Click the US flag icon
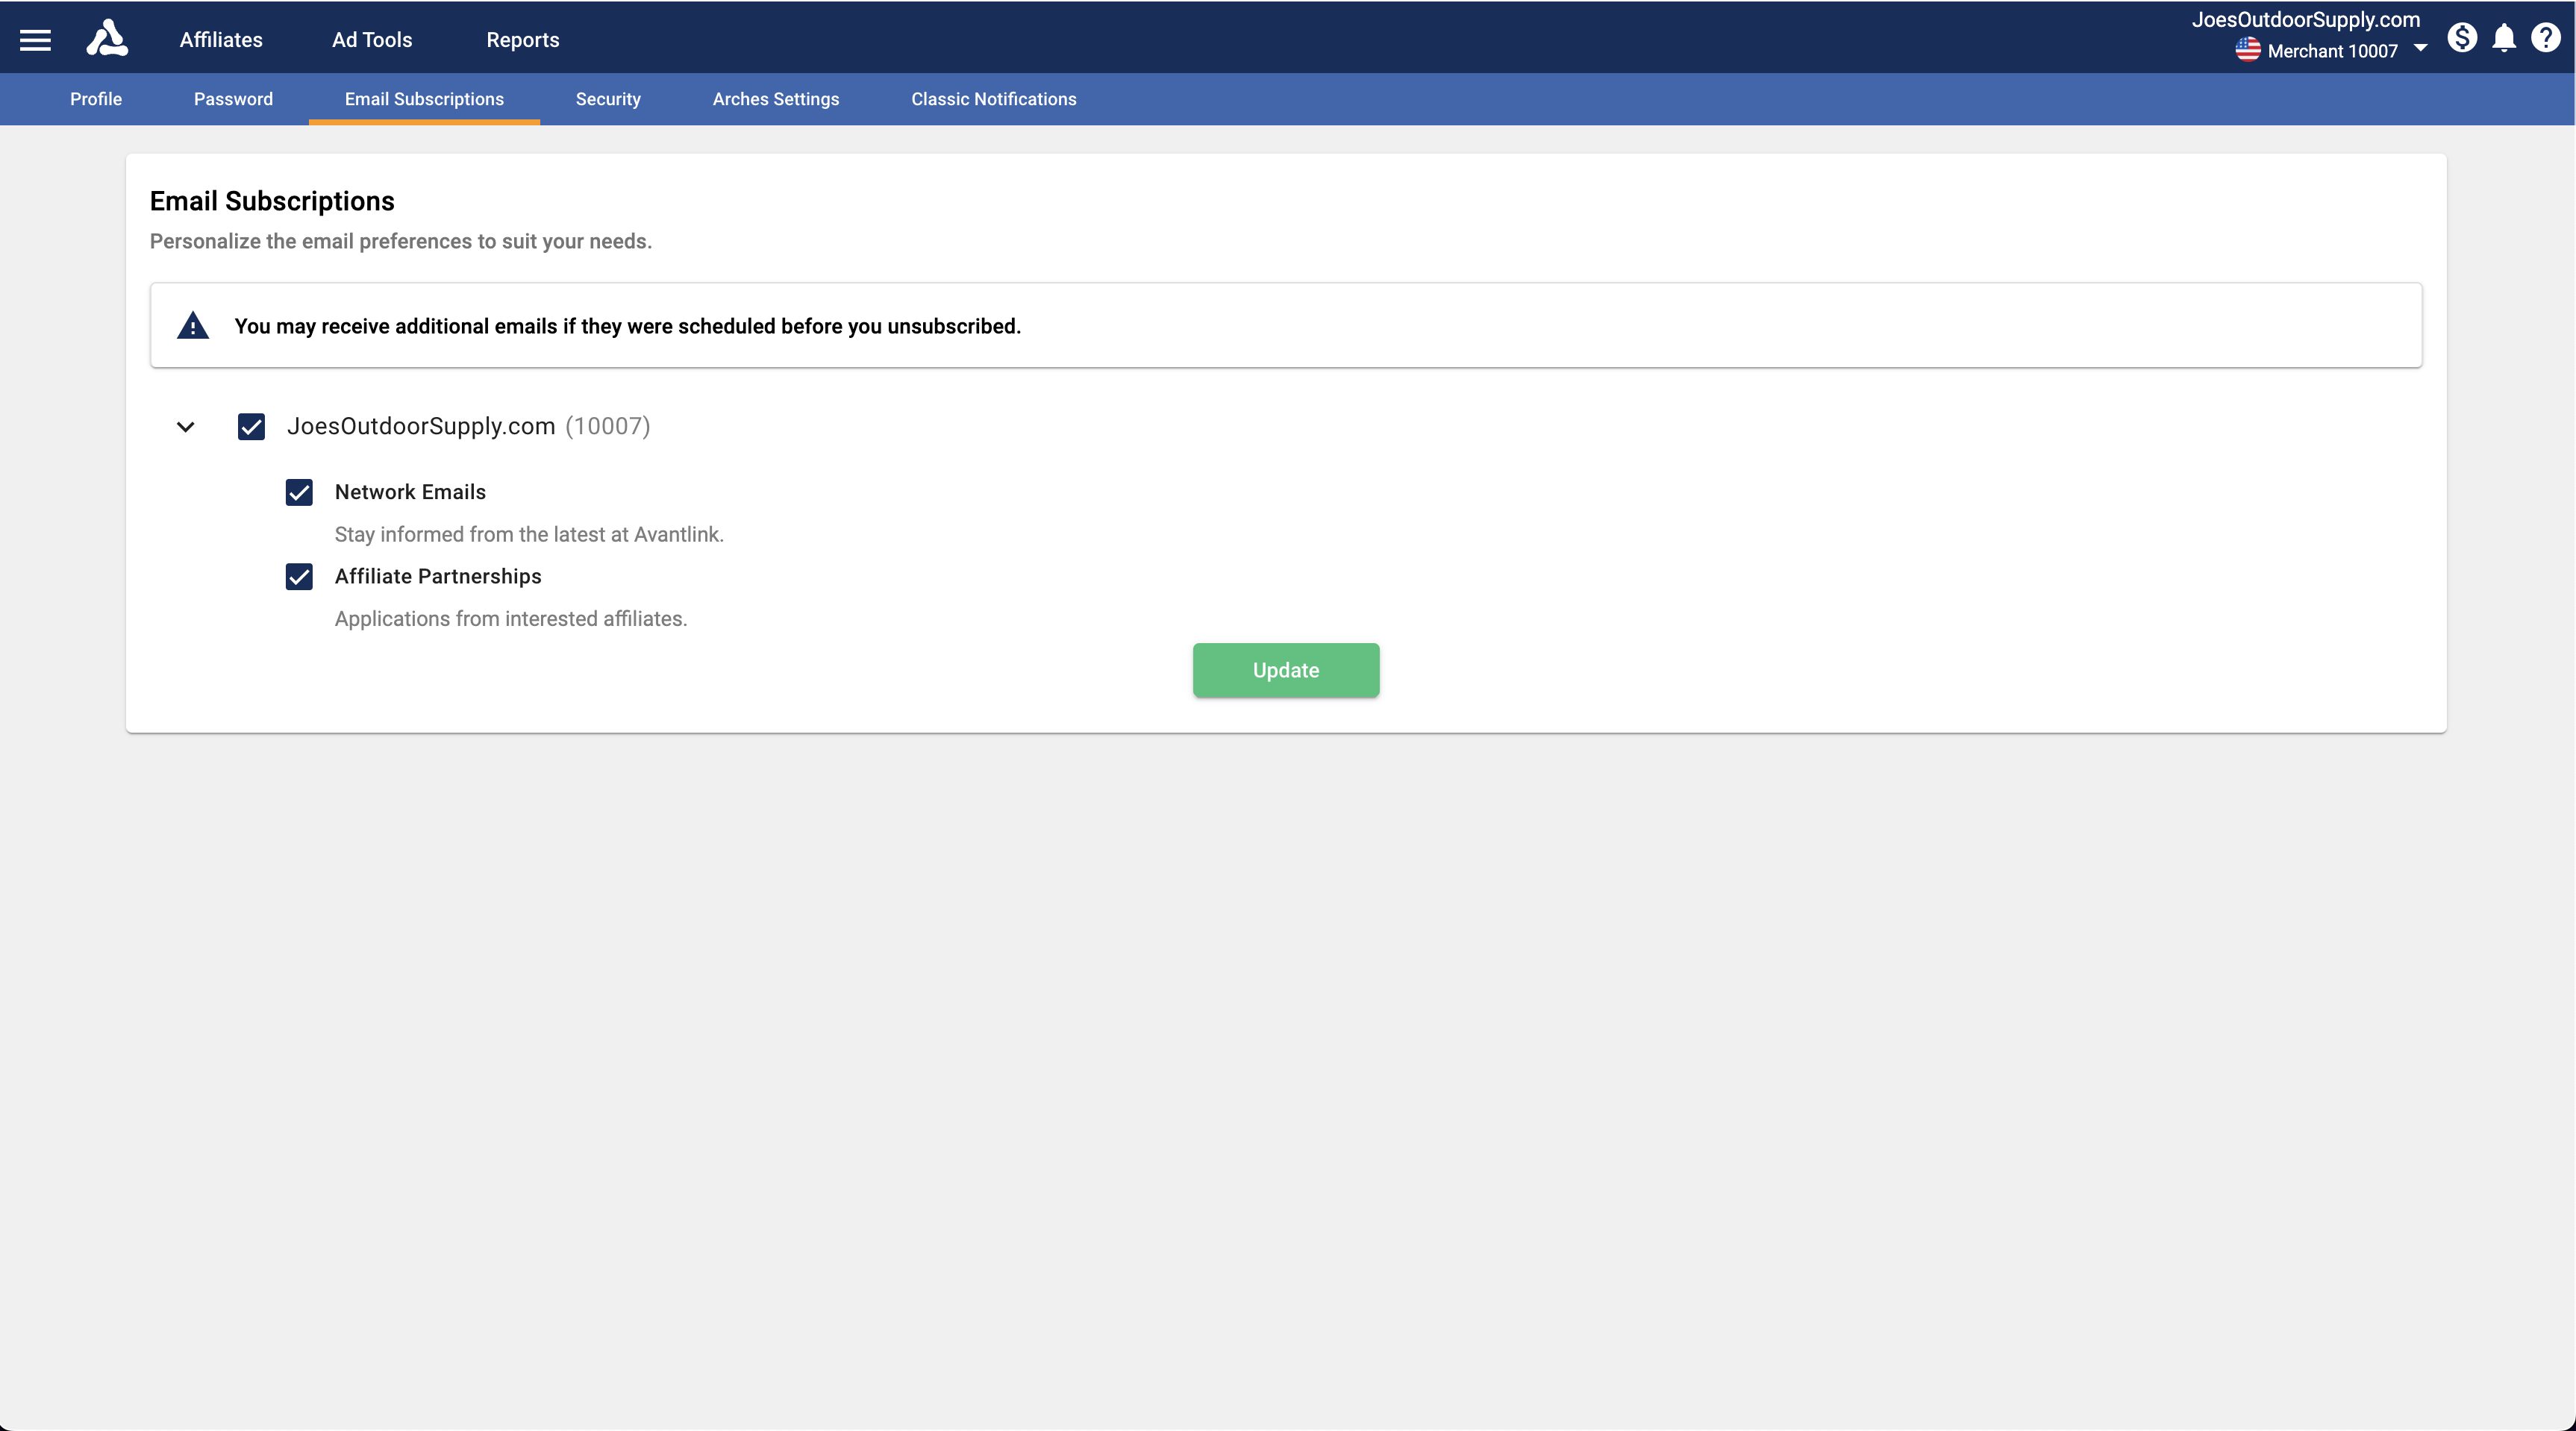The image size is (2576, 1431). (x=2248, y=50)
